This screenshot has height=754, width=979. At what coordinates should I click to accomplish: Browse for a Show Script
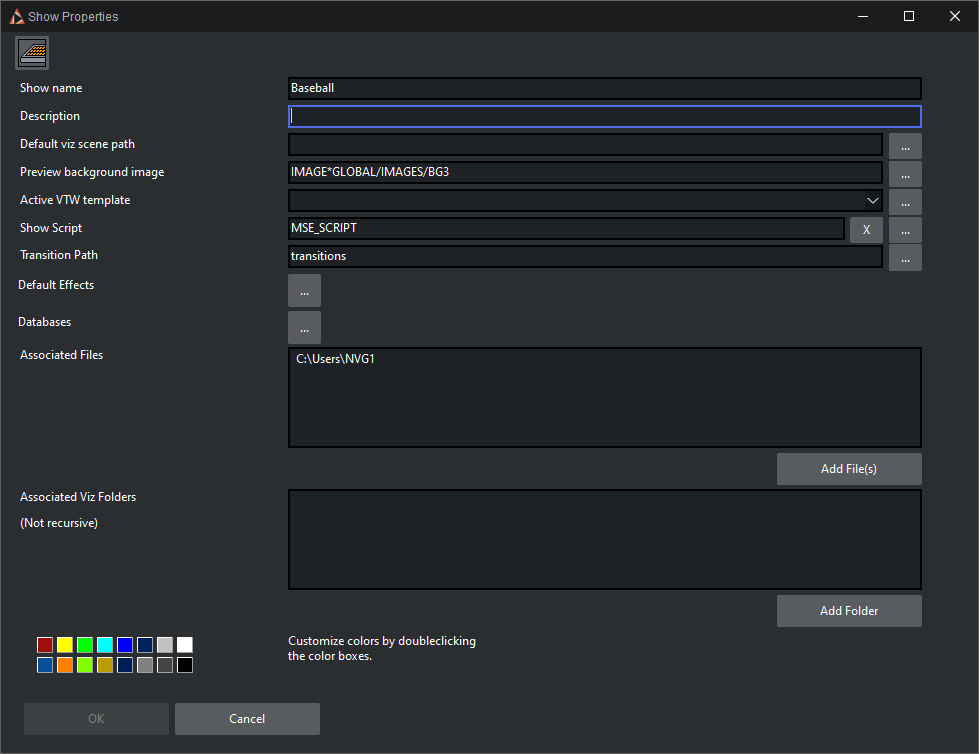click(904, 230)
